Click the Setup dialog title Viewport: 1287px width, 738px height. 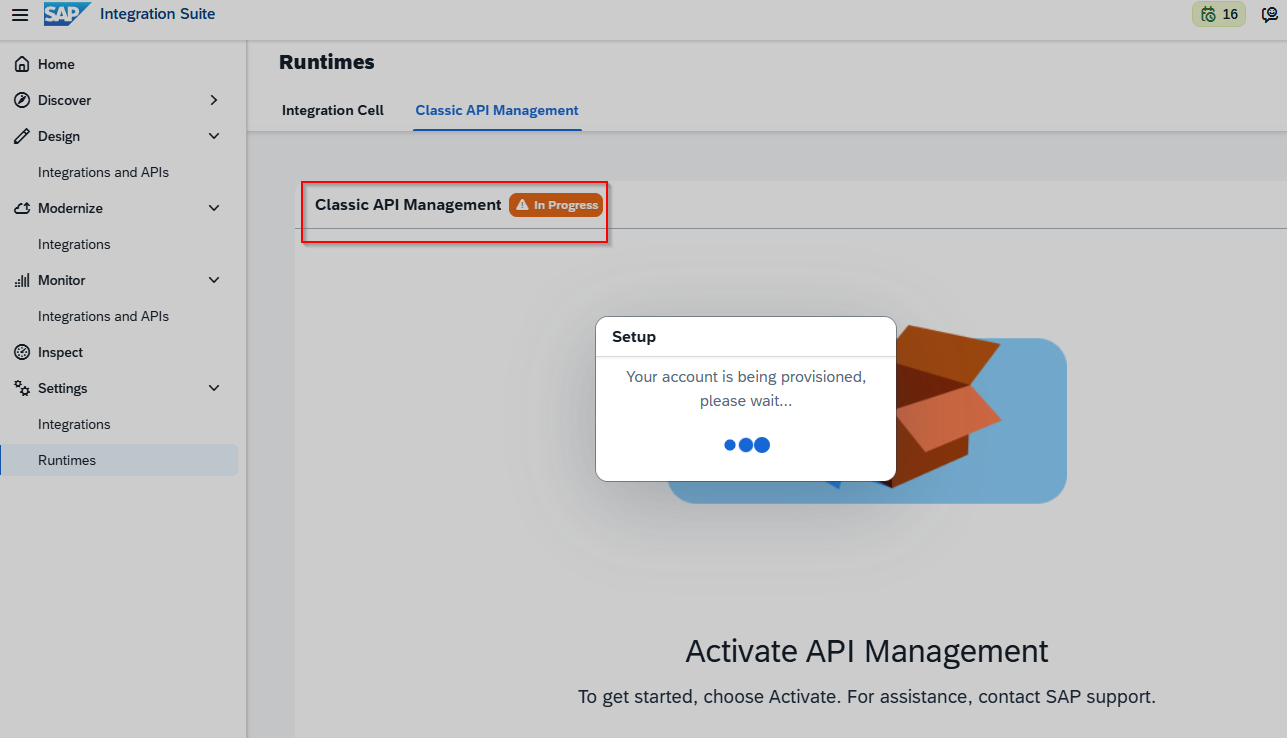tap(634, 337)
